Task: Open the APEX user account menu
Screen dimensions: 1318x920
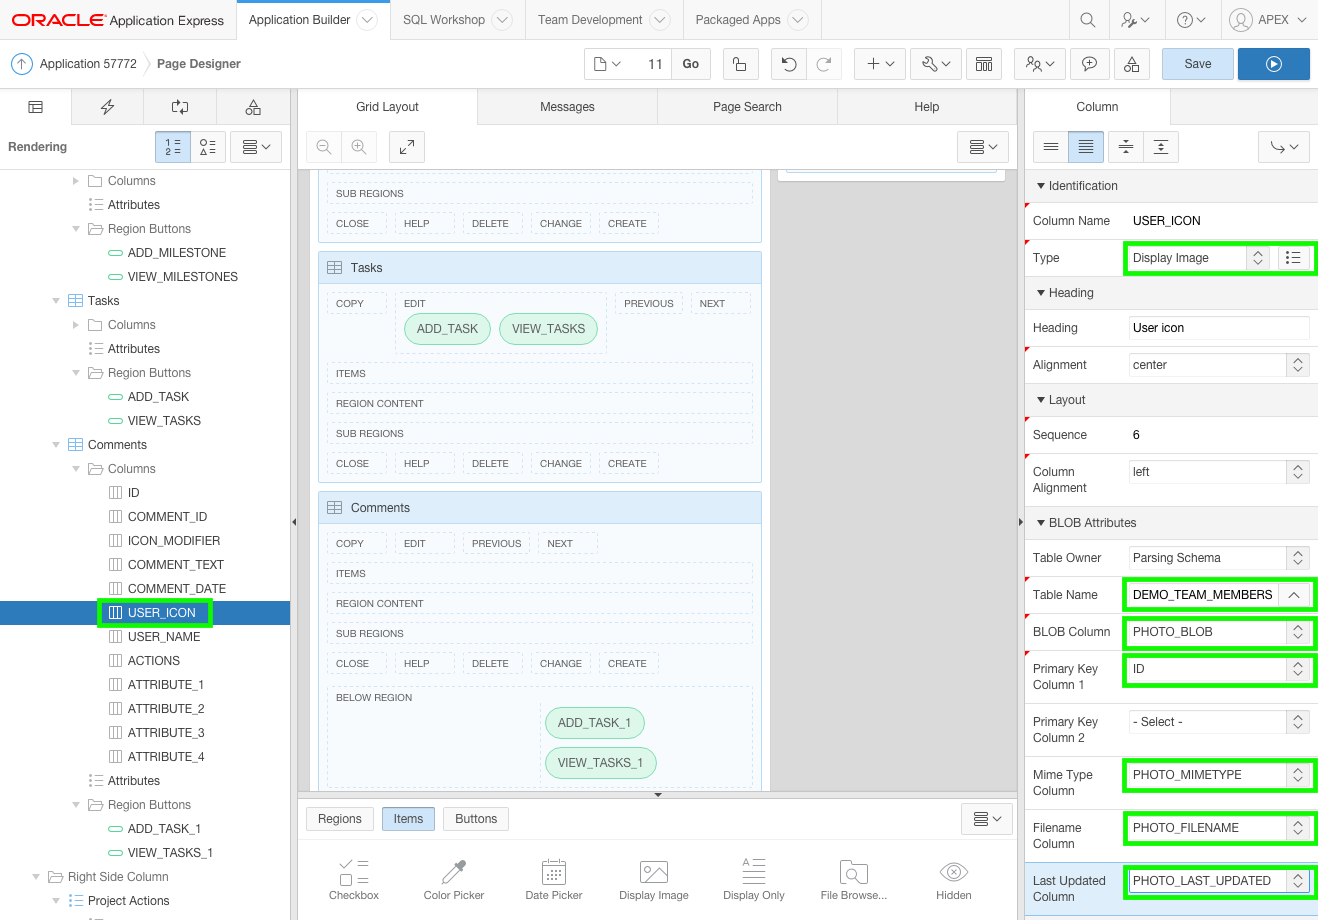Action: point(1269,20)
